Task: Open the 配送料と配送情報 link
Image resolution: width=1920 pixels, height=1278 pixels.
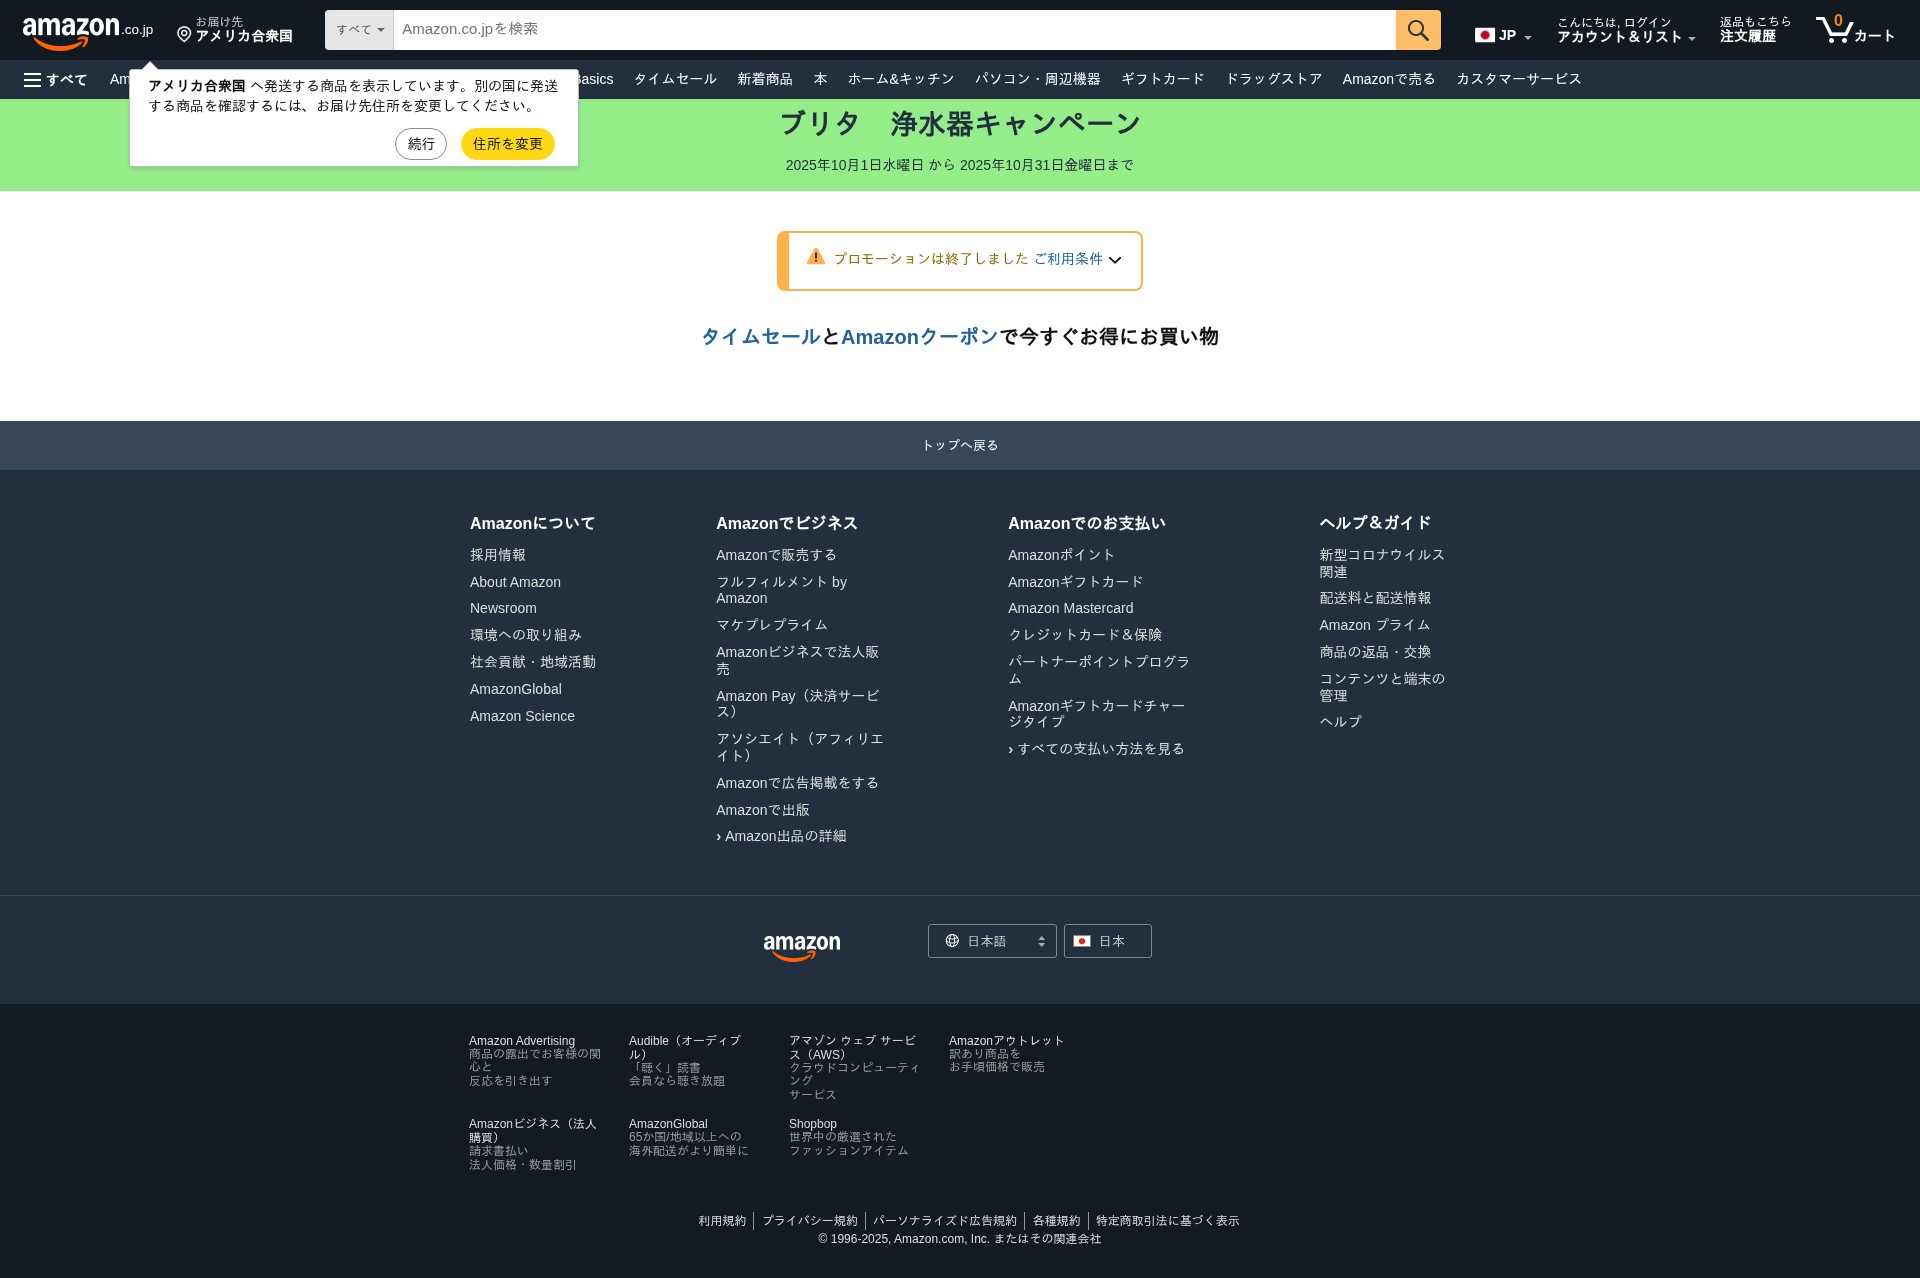Action: pyautogui.click(x=1375, y=598)
